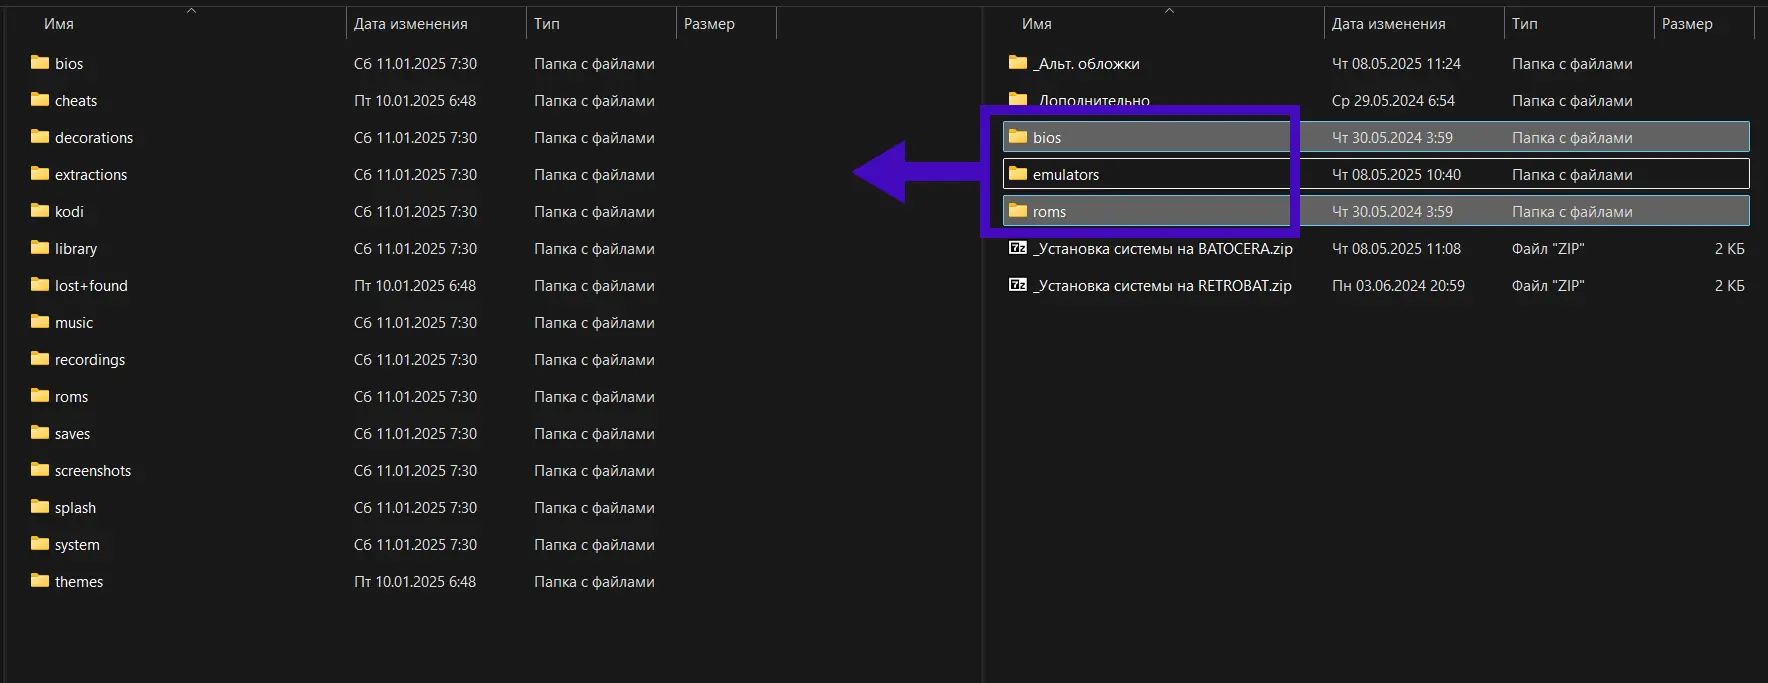Click the roms folder icon in left pane
Screen dimensions: 1768x683
pos(40,396)
